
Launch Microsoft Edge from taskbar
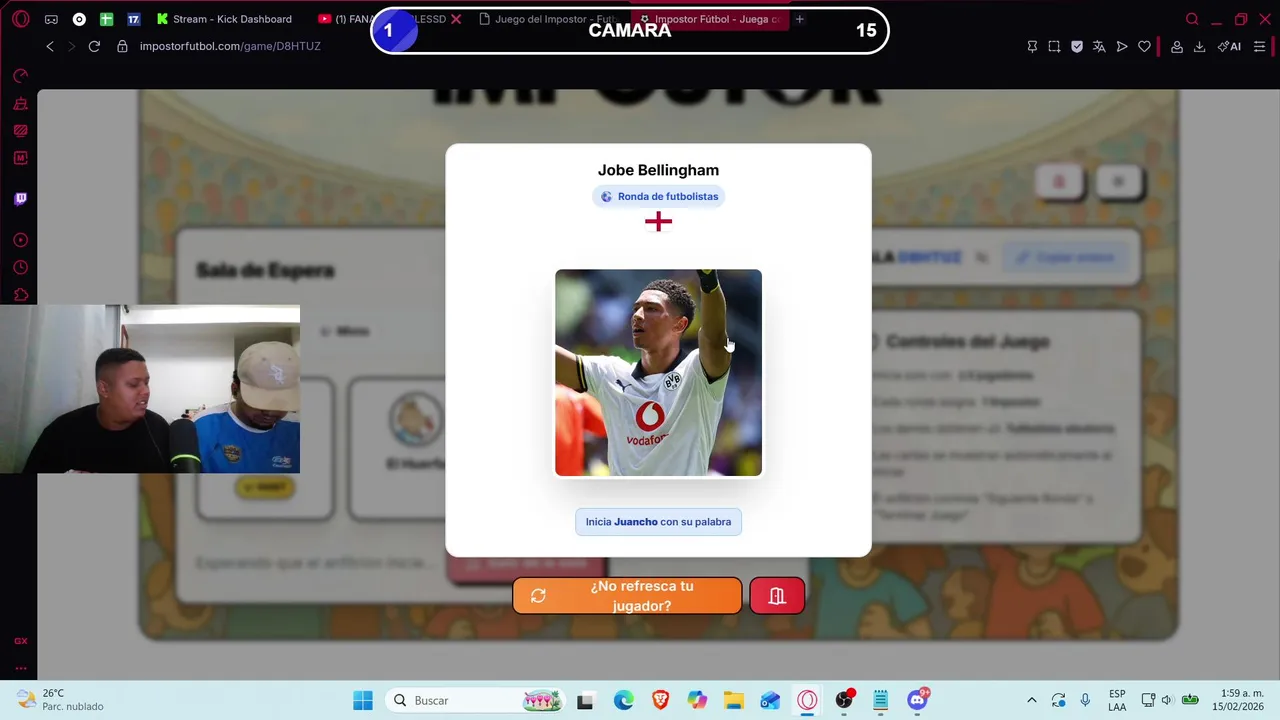point(623,700)
